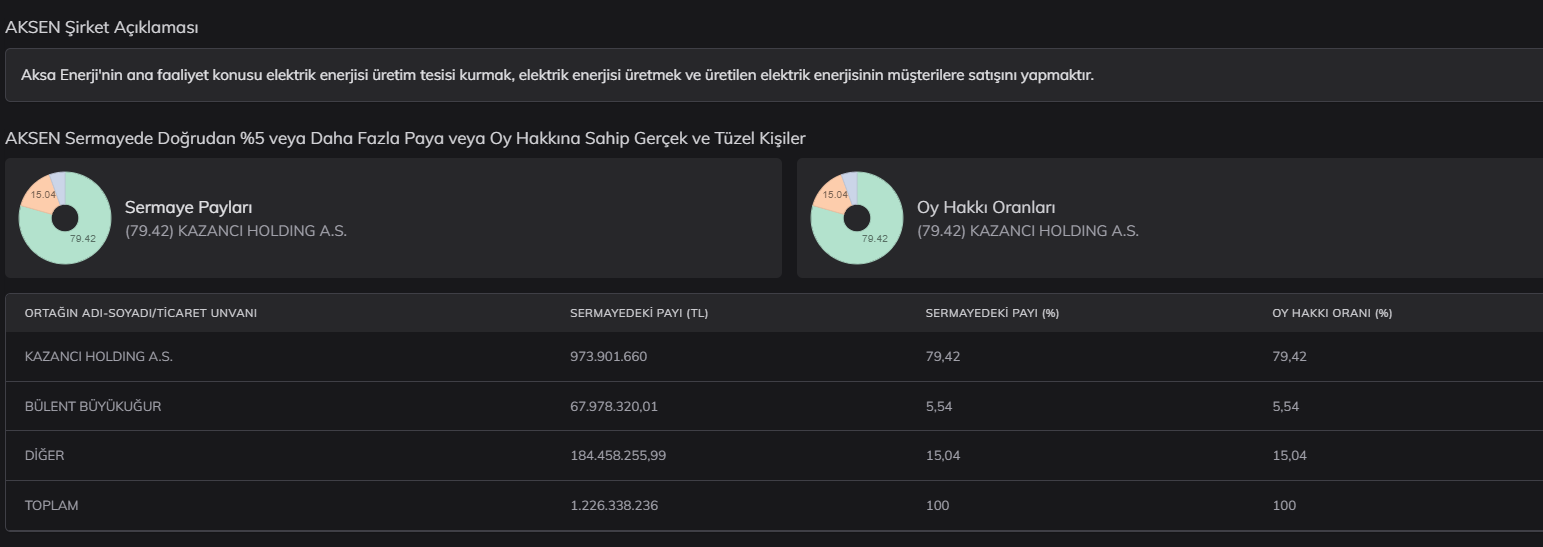Click the ORTAĞIN ADI-SOYADI/TİCARET UNVANI column header
This screenshot has width=1543, height=547.
point(141,313)
